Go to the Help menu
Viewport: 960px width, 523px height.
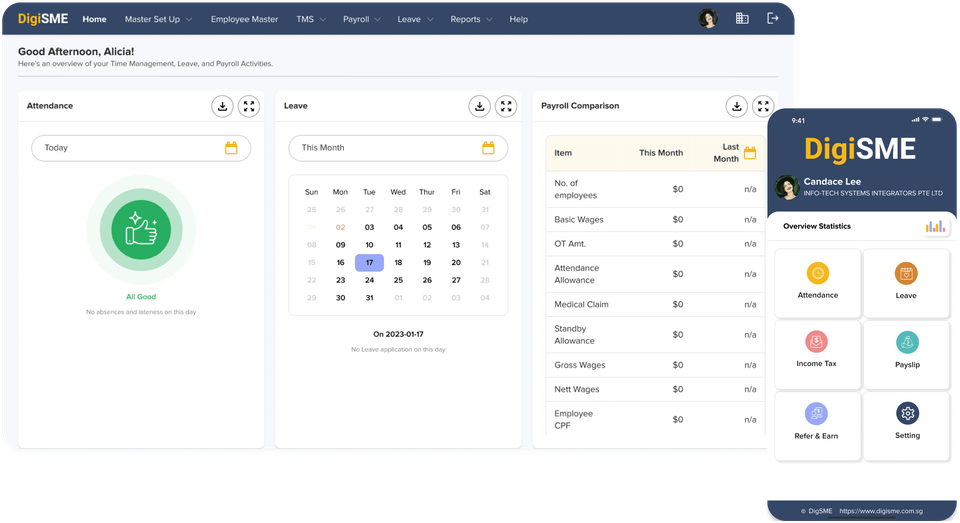click(518, 19)
